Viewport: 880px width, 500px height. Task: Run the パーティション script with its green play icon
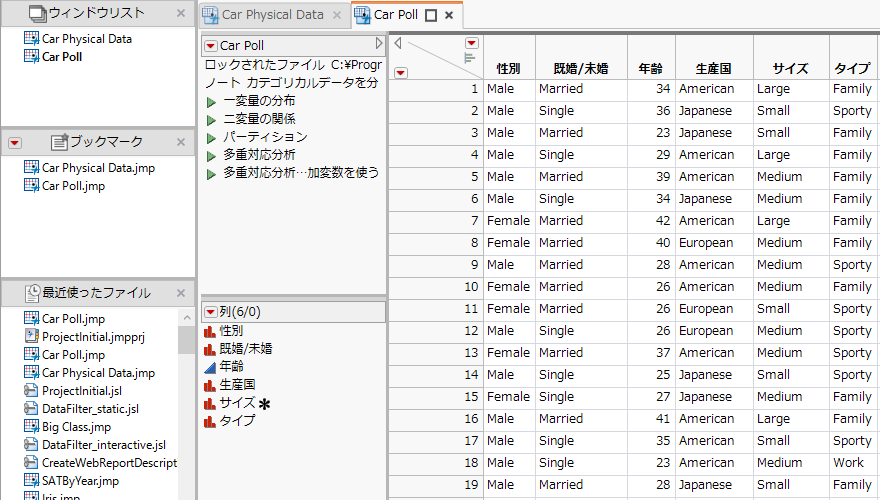[x=211, y=137]
